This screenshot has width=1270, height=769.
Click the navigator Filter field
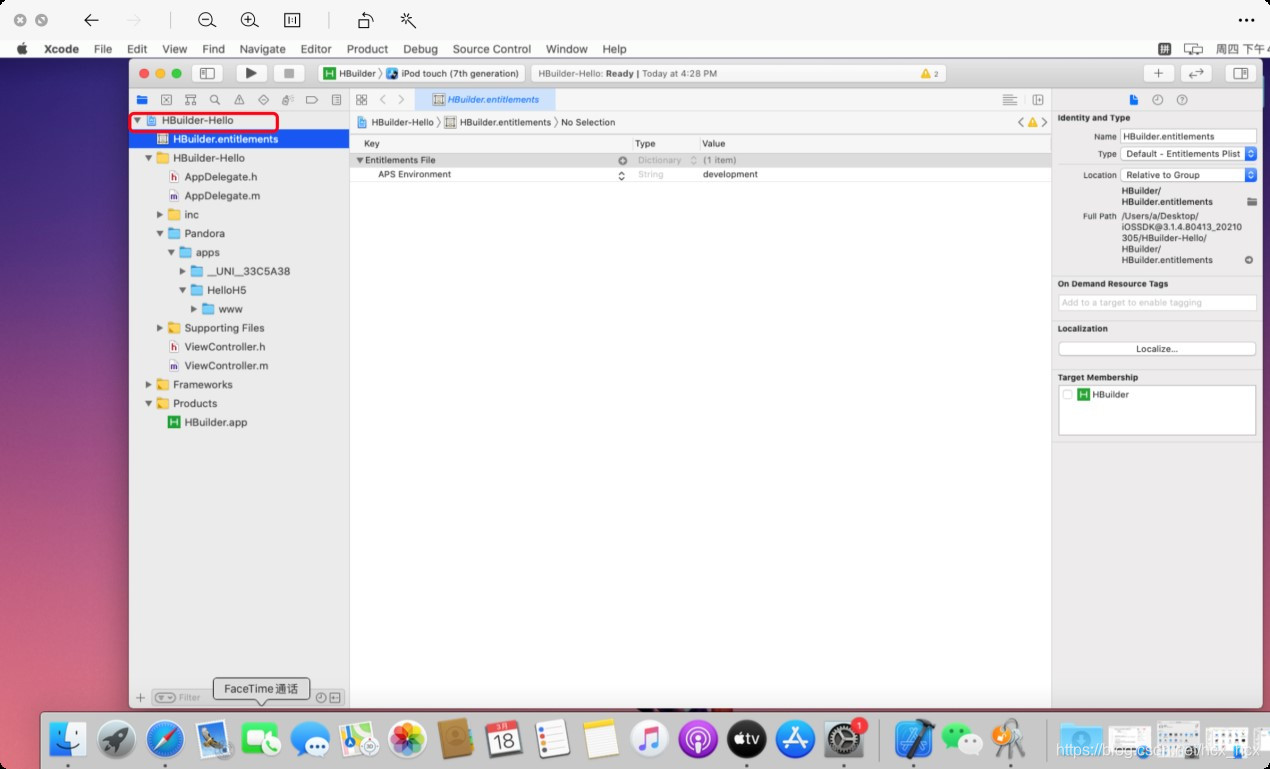189,697
